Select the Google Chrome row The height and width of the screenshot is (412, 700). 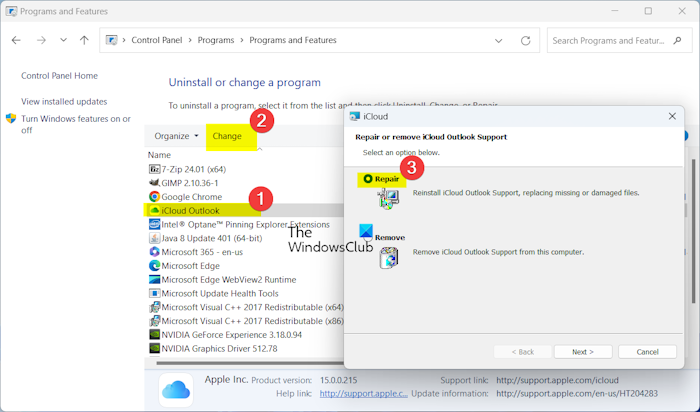click(244, 197)
